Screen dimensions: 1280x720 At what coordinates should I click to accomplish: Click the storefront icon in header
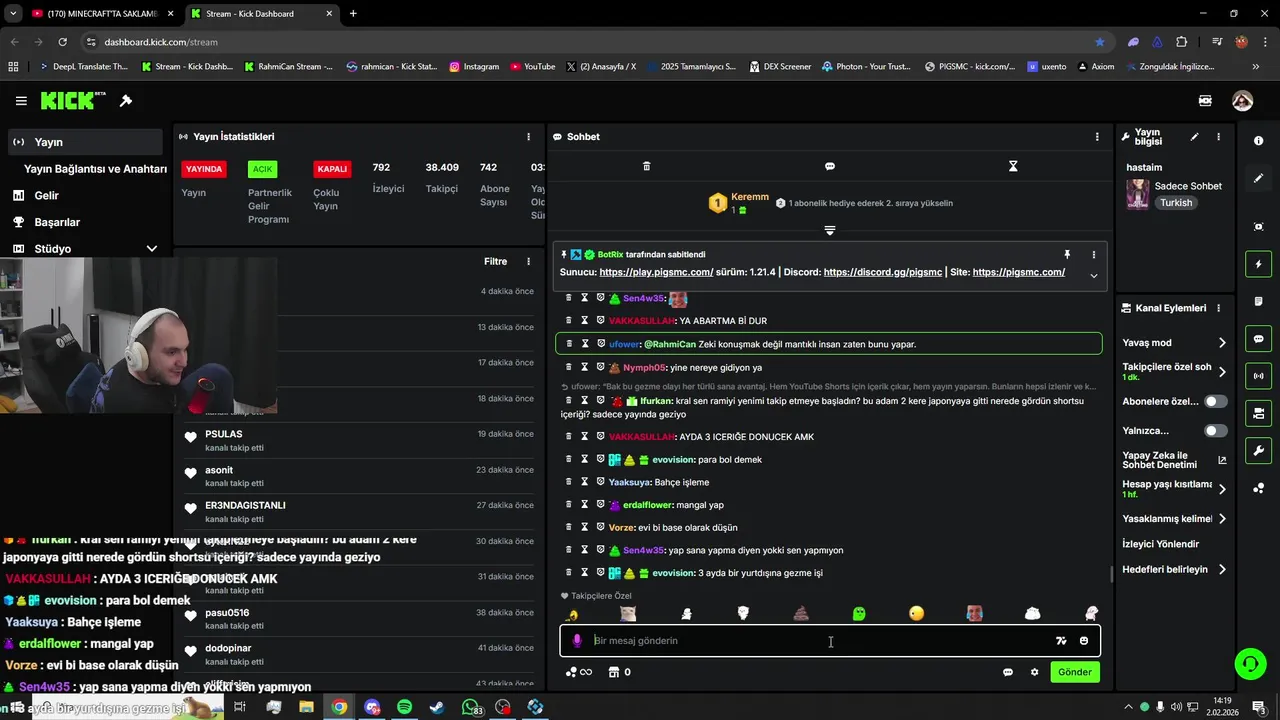[1205, 101]
